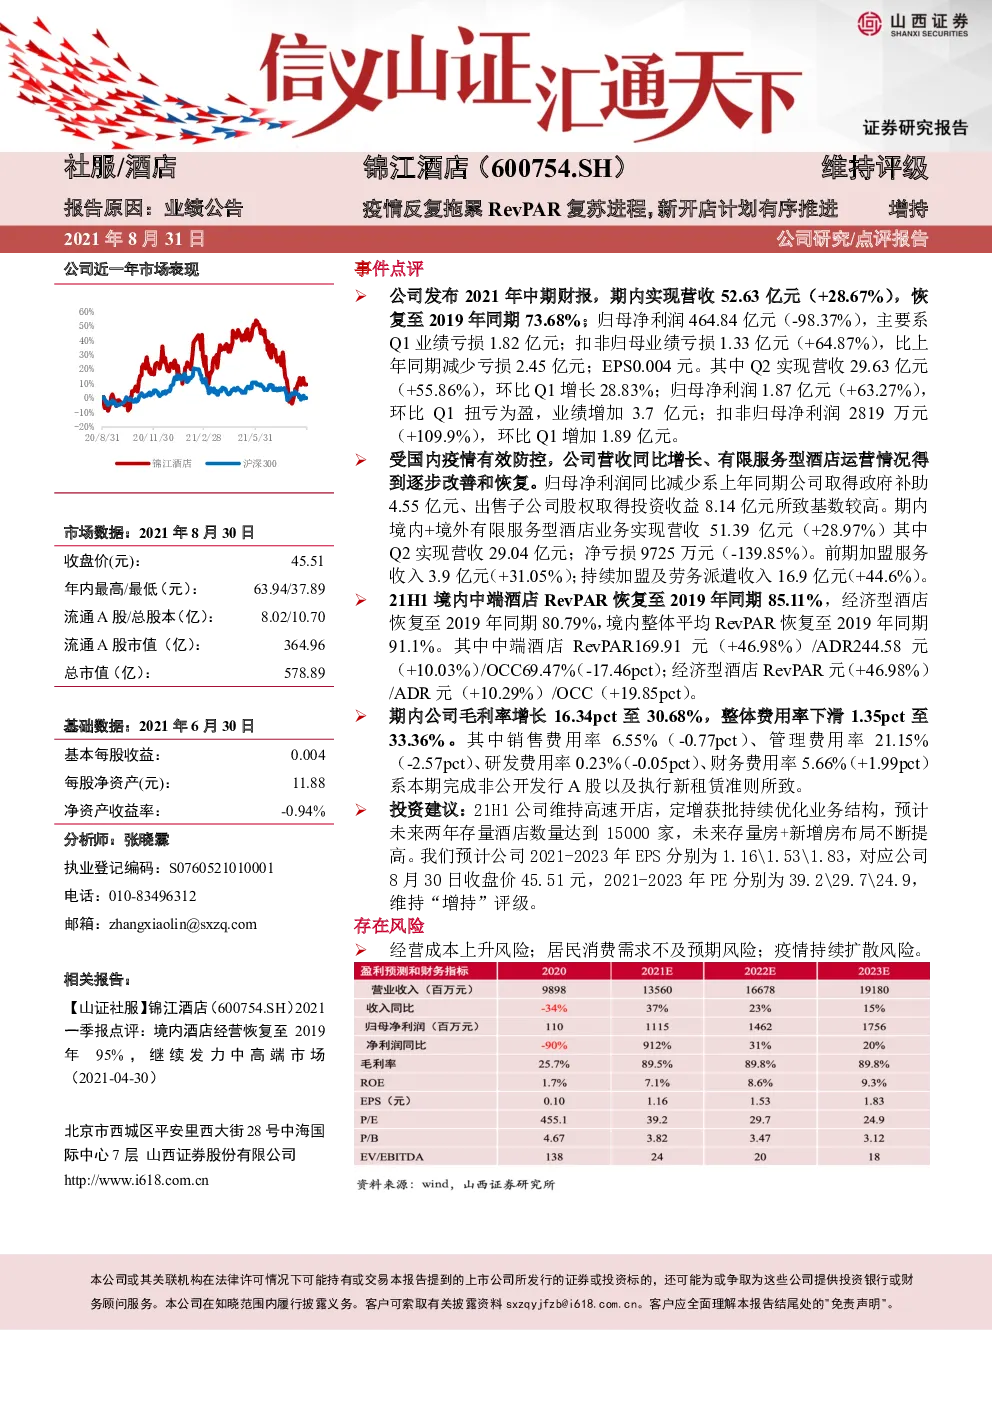This screenshot has width=992, height=1403.
Task: Click the Shanxi Securities logo icon
Action: (870, 23)
